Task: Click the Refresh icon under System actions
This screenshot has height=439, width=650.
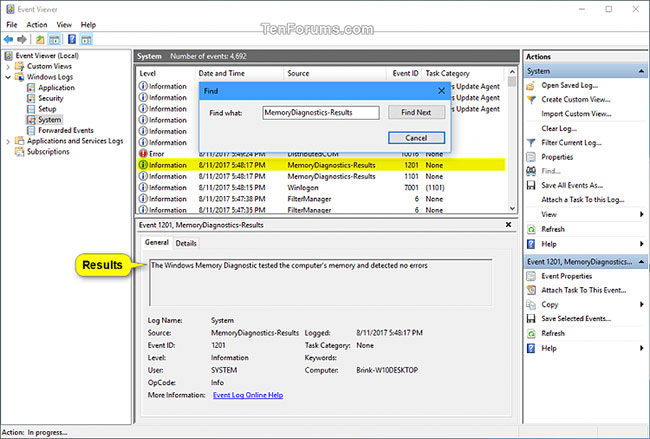Action: click(531, 229)
